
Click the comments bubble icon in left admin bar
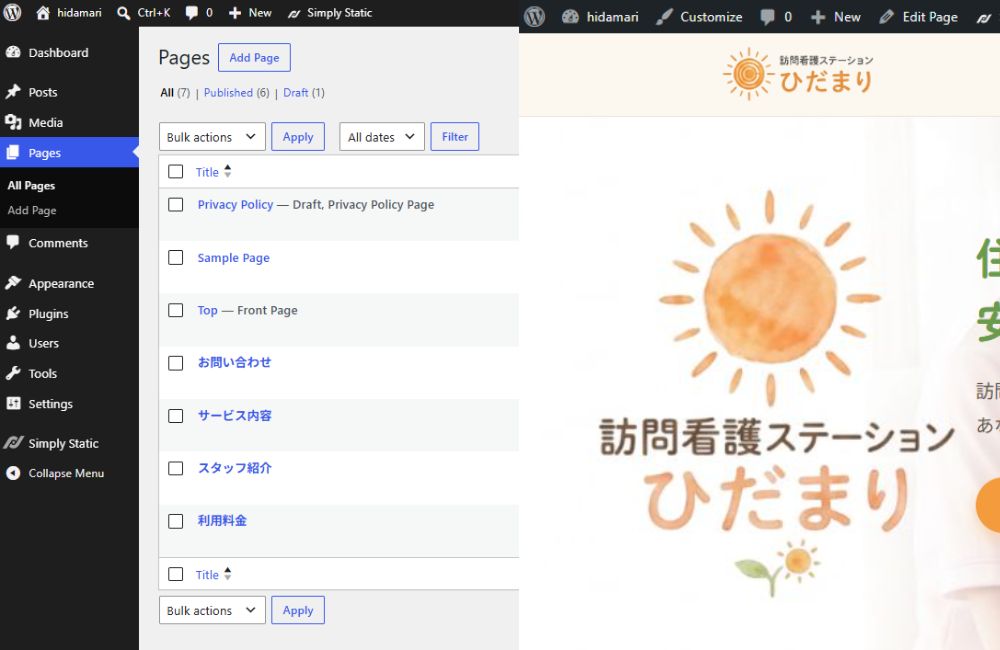pyautogui.click(x=191, y=13)
